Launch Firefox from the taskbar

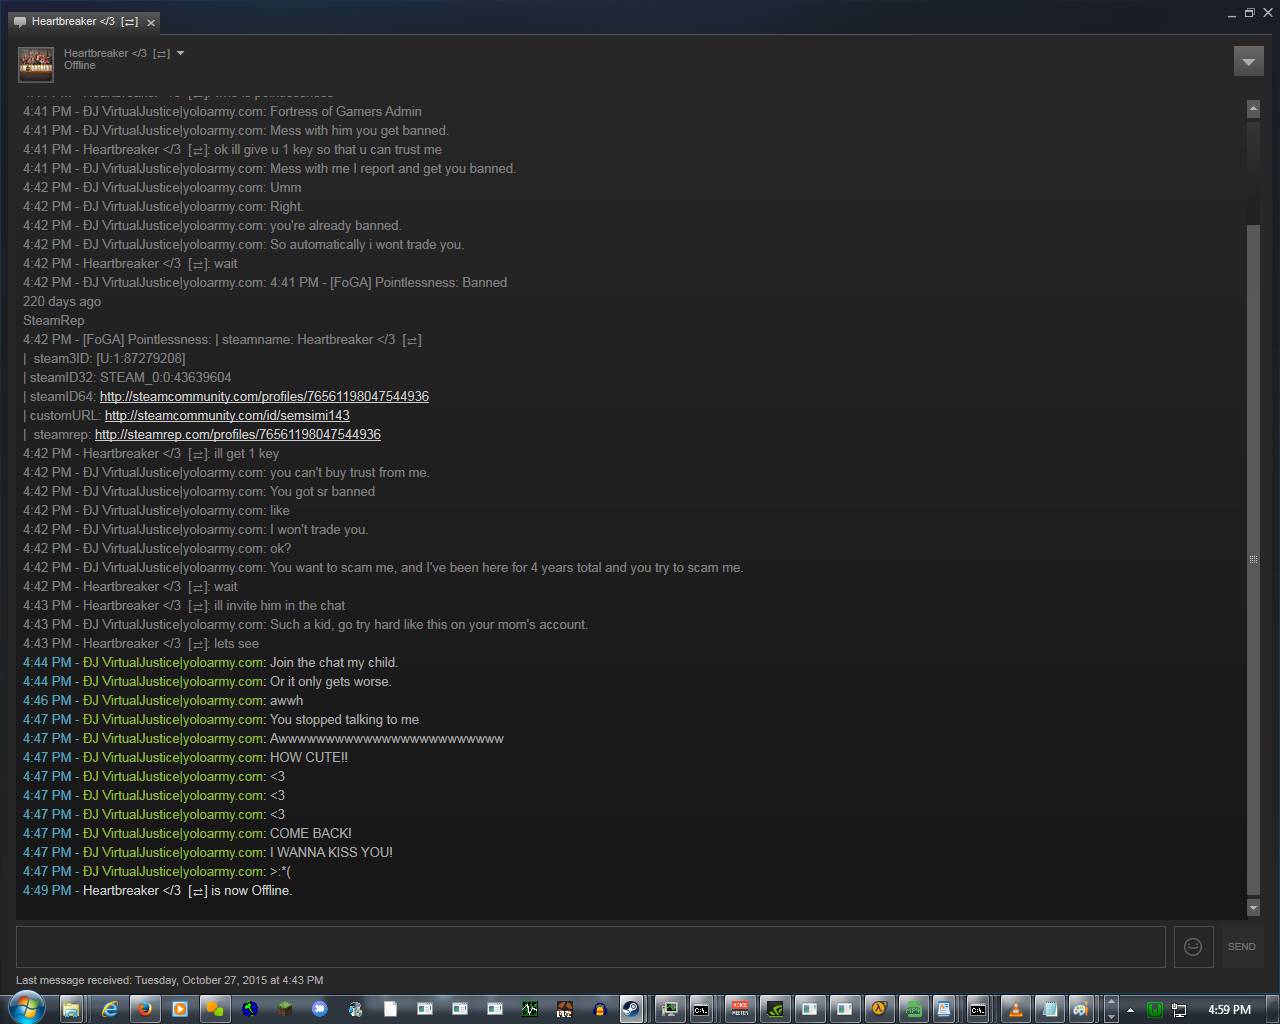[145, 1009]
